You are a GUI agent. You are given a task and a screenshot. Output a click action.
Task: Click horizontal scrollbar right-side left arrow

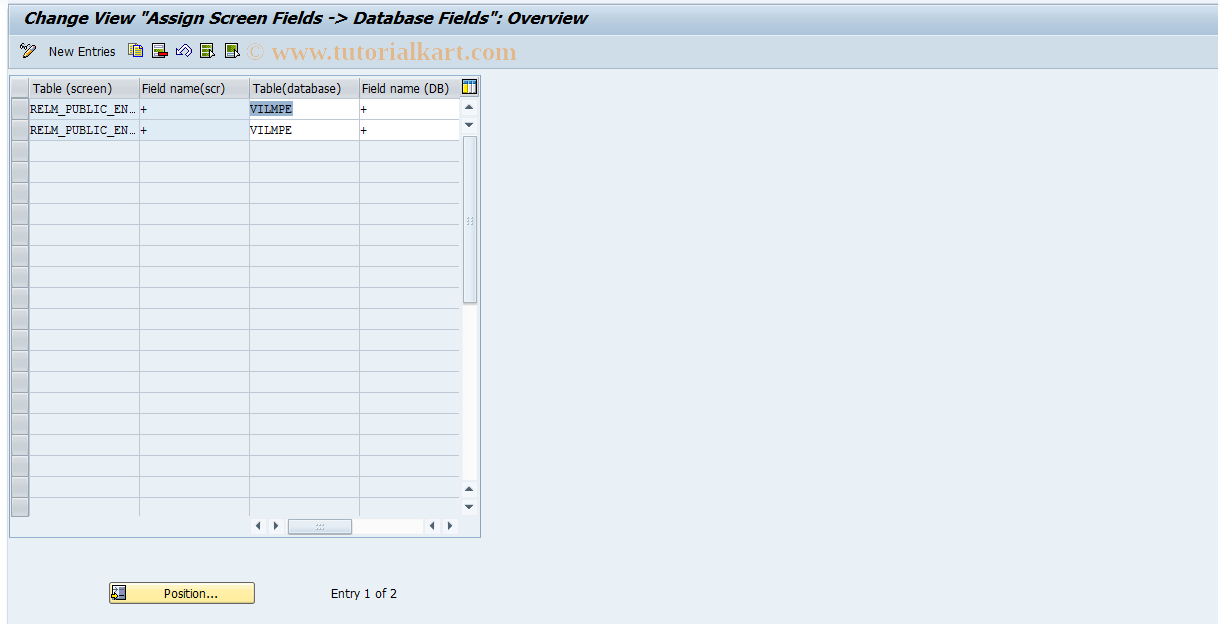click(432, 526)
